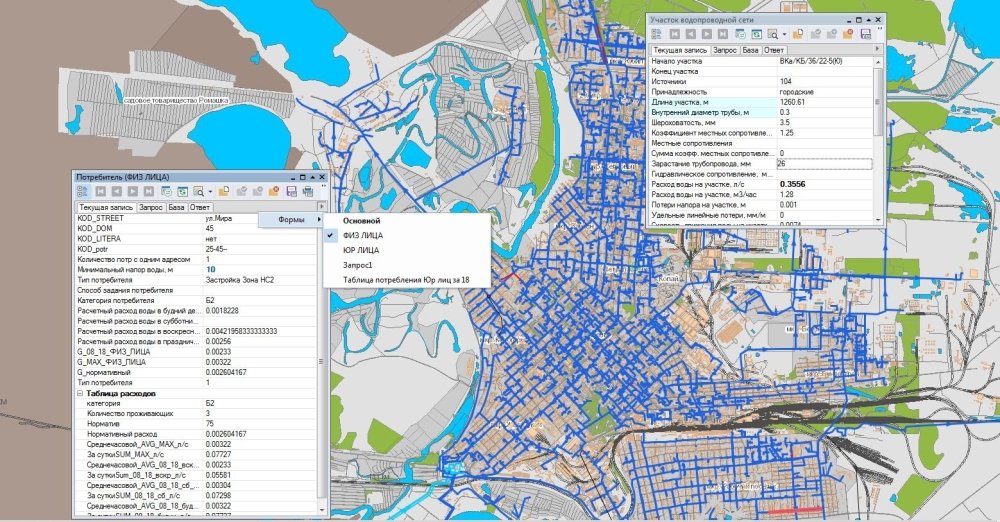Viewport: 1000px width, 522px height.
Task: Open search dropdown arrow in Потребитель toolbar
Action: point(210,191)
